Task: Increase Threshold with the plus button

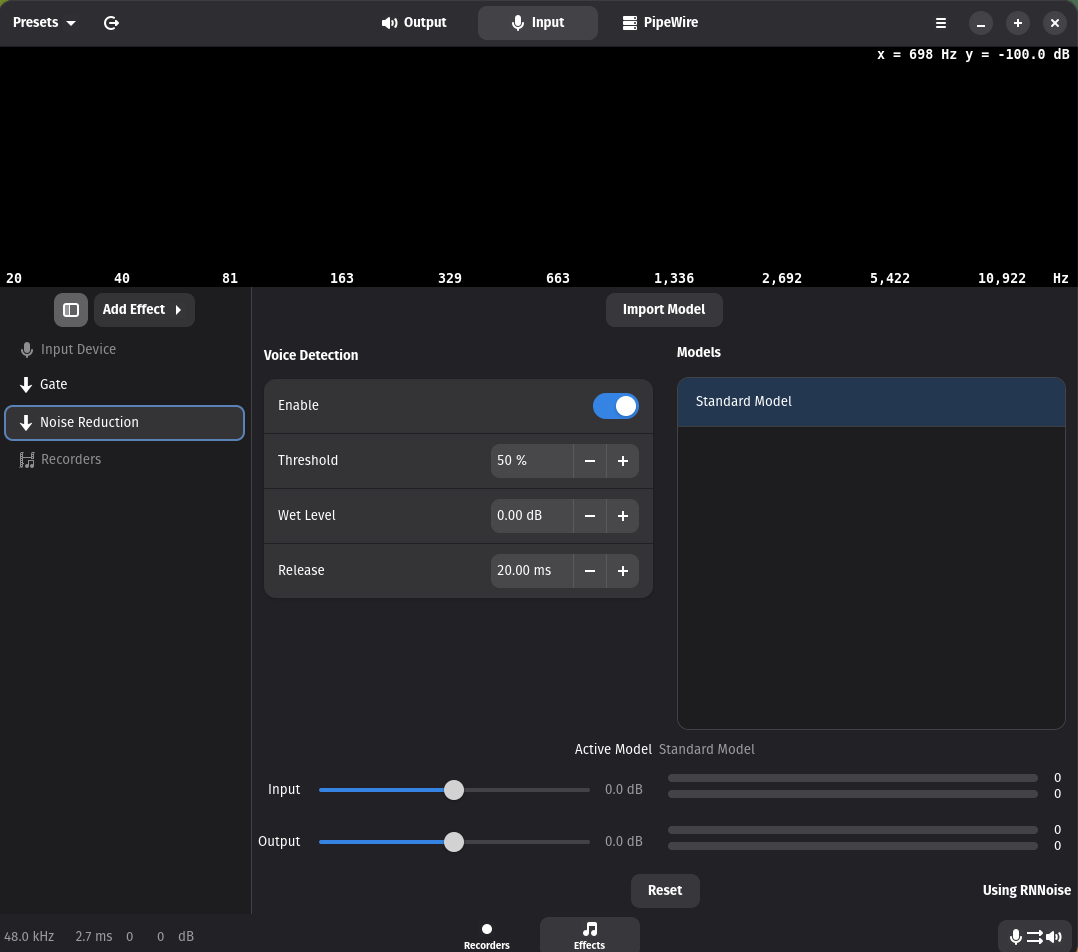Action: [x=622, y=461]
